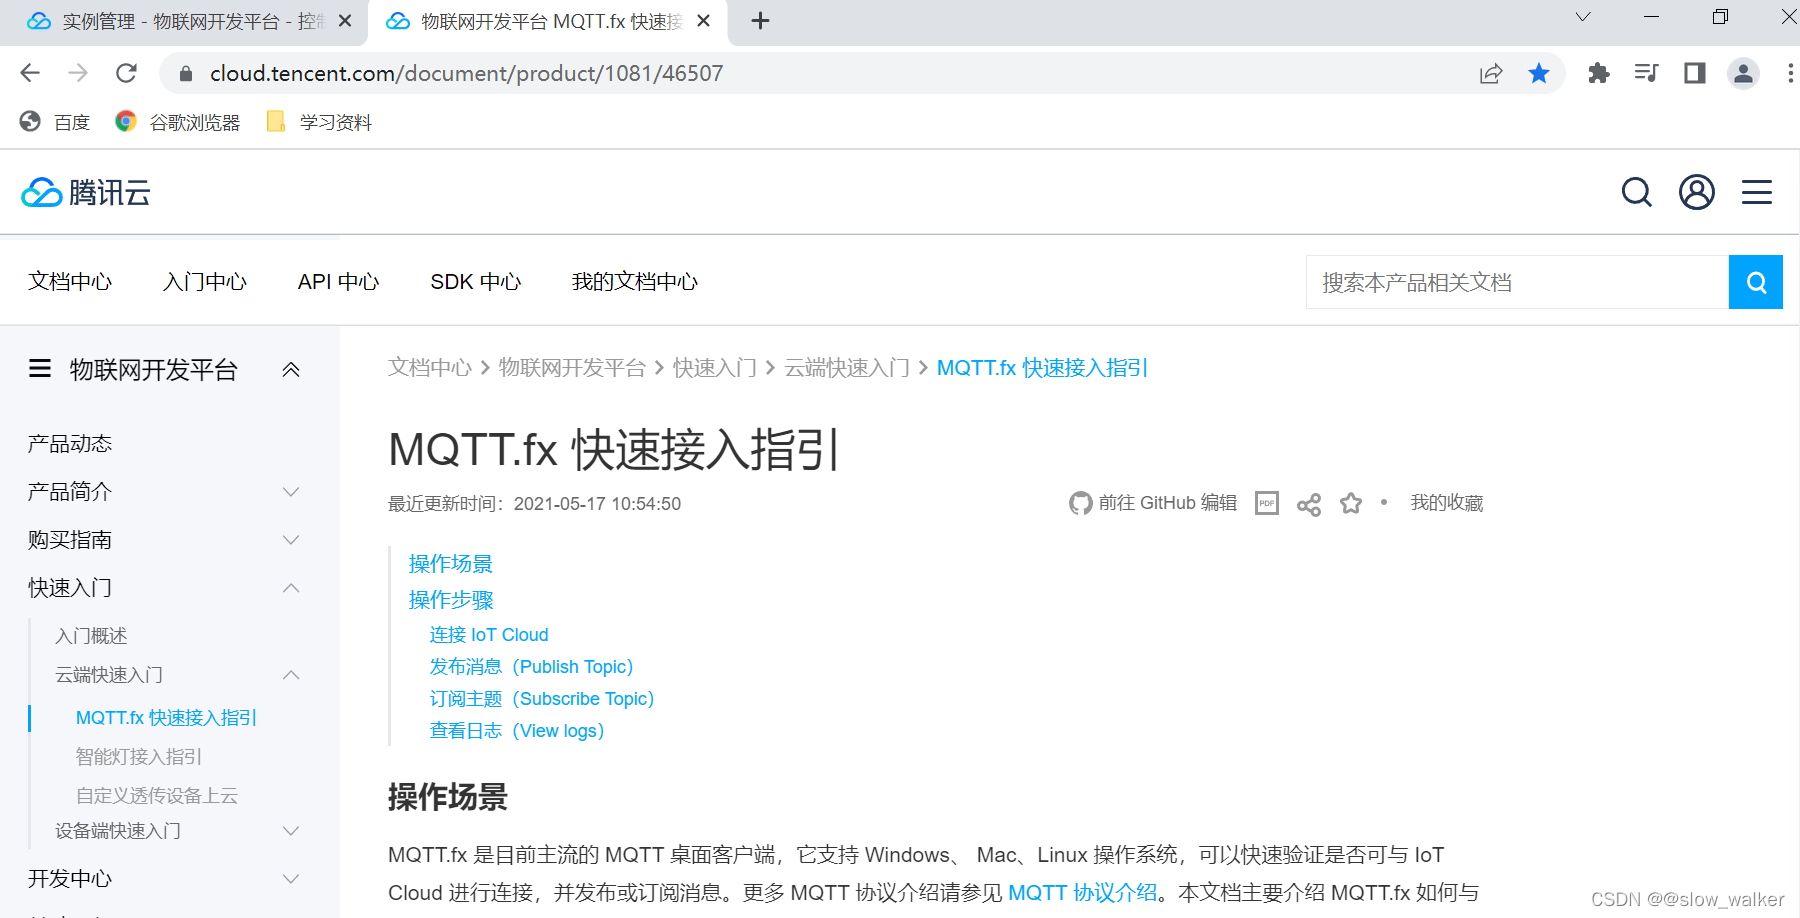Select MQTT.fx 快速接入指引 in the sidebar
This screenshot has height=918, width=1800.
pos(166,718)
